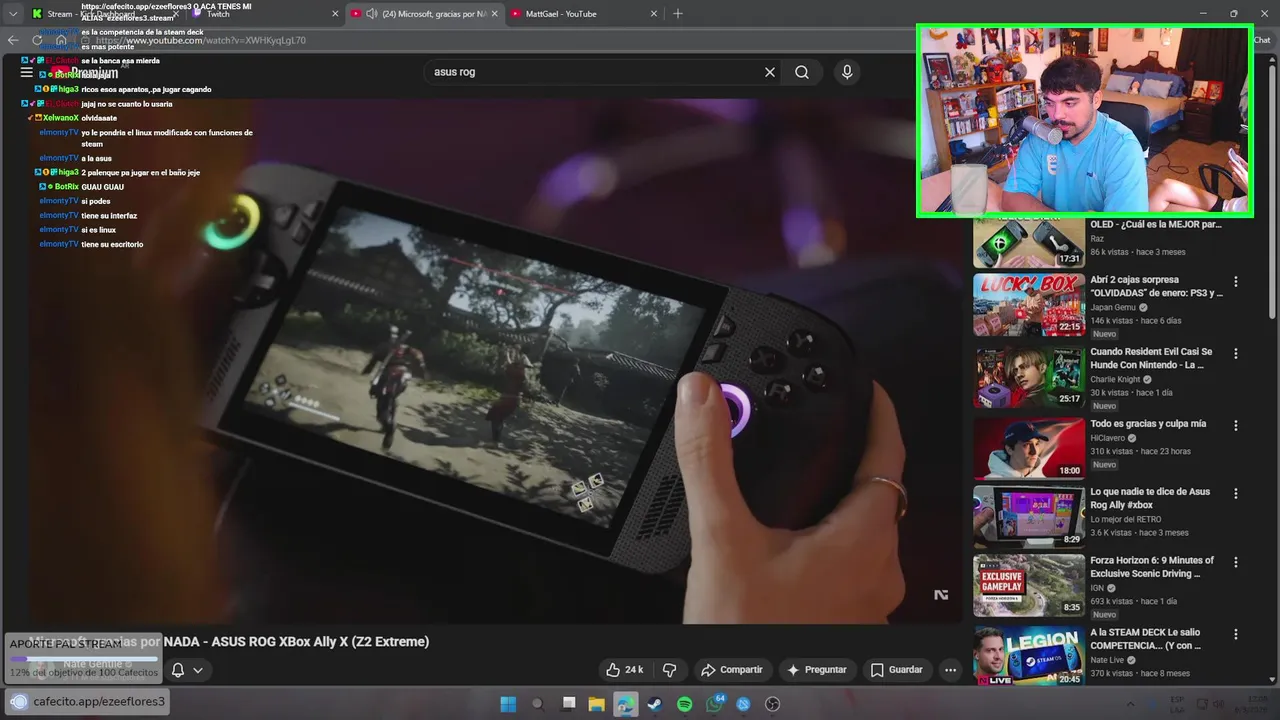This screenshot has height=720, width=1280.
Task: Open Steam from the taskbar
Action: [655, 704]
